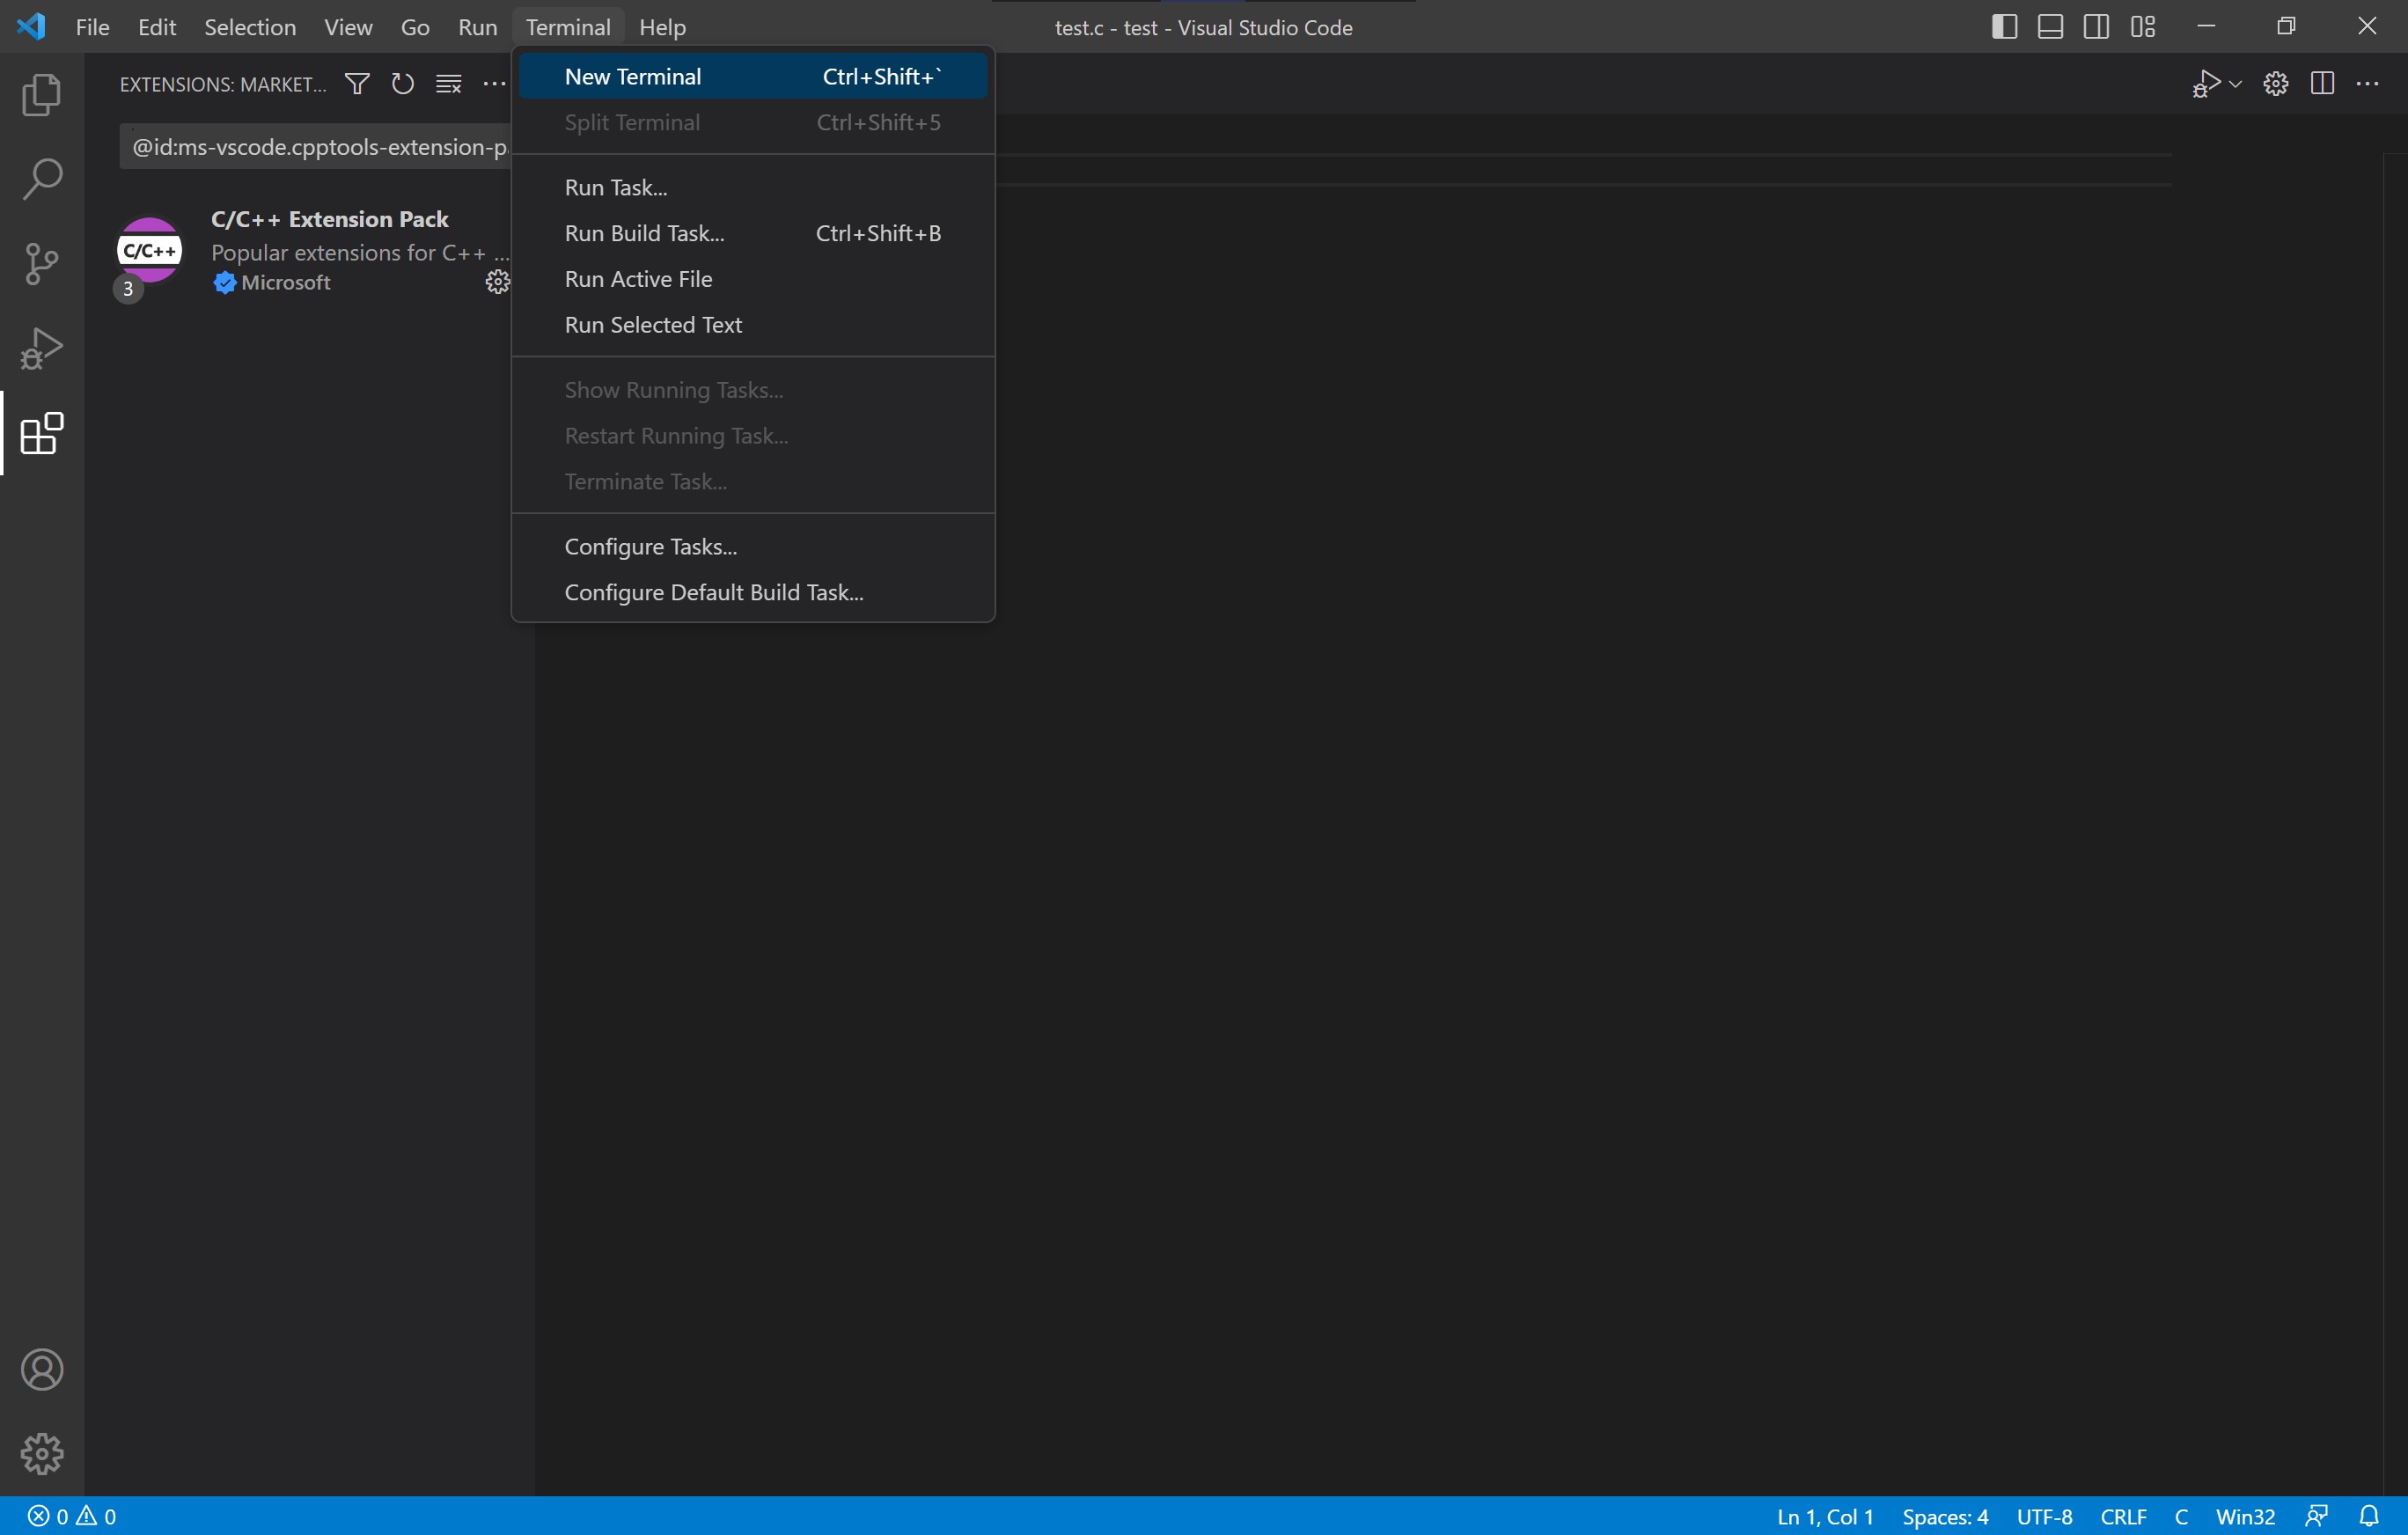
Task: Open the Go menu
Action: click(415, 27)
